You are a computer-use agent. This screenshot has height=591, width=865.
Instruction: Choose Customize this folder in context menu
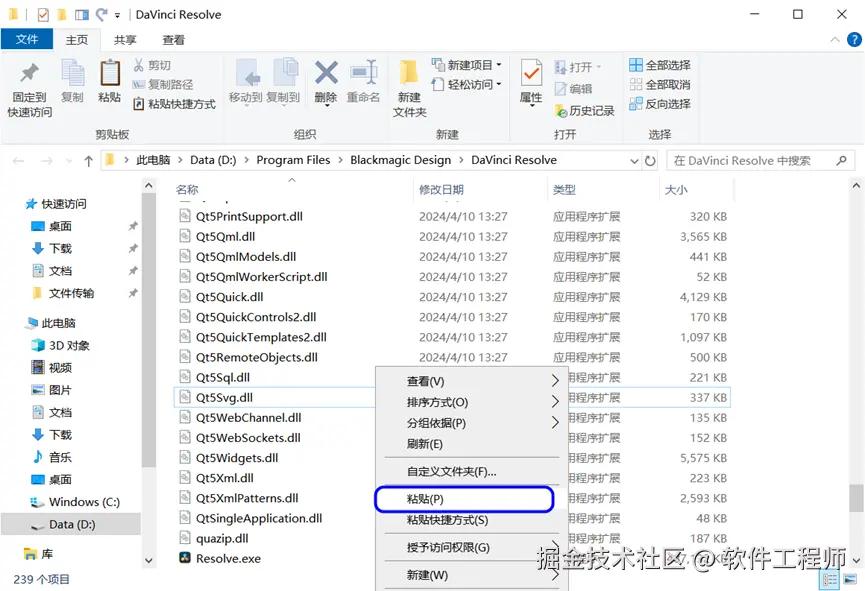click(x=472, y=472)
